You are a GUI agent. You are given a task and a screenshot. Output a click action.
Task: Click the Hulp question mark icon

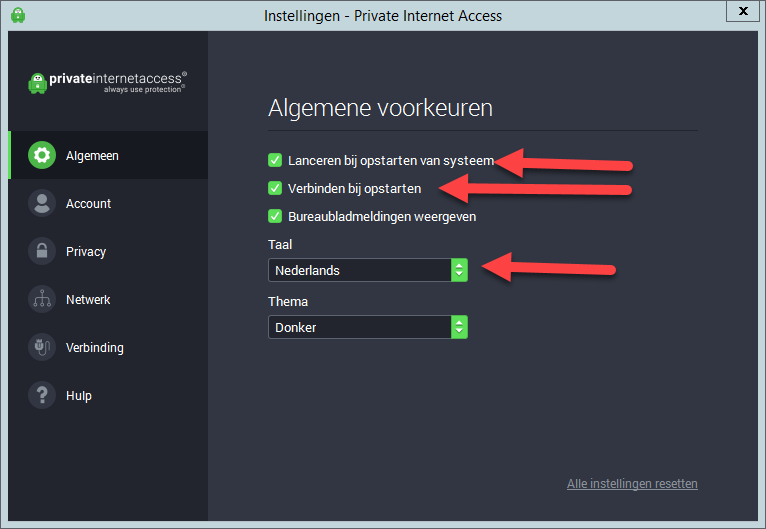[42, 396]
